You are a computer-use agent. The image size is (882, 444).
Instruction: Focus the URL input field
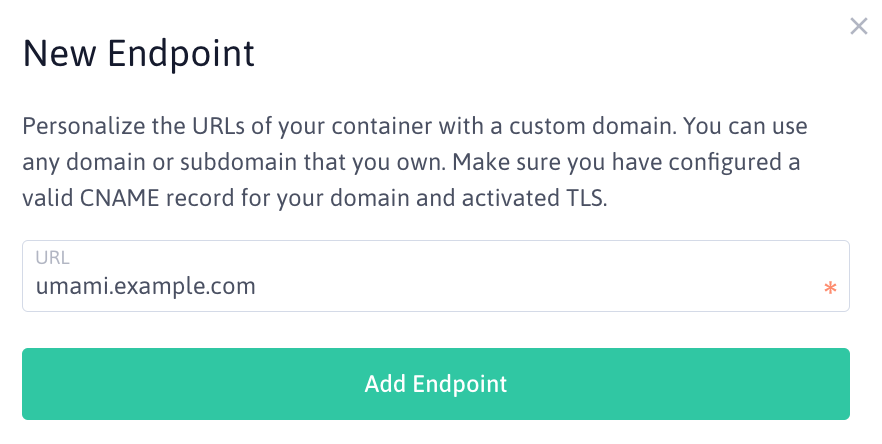click(x=436, y=276)
